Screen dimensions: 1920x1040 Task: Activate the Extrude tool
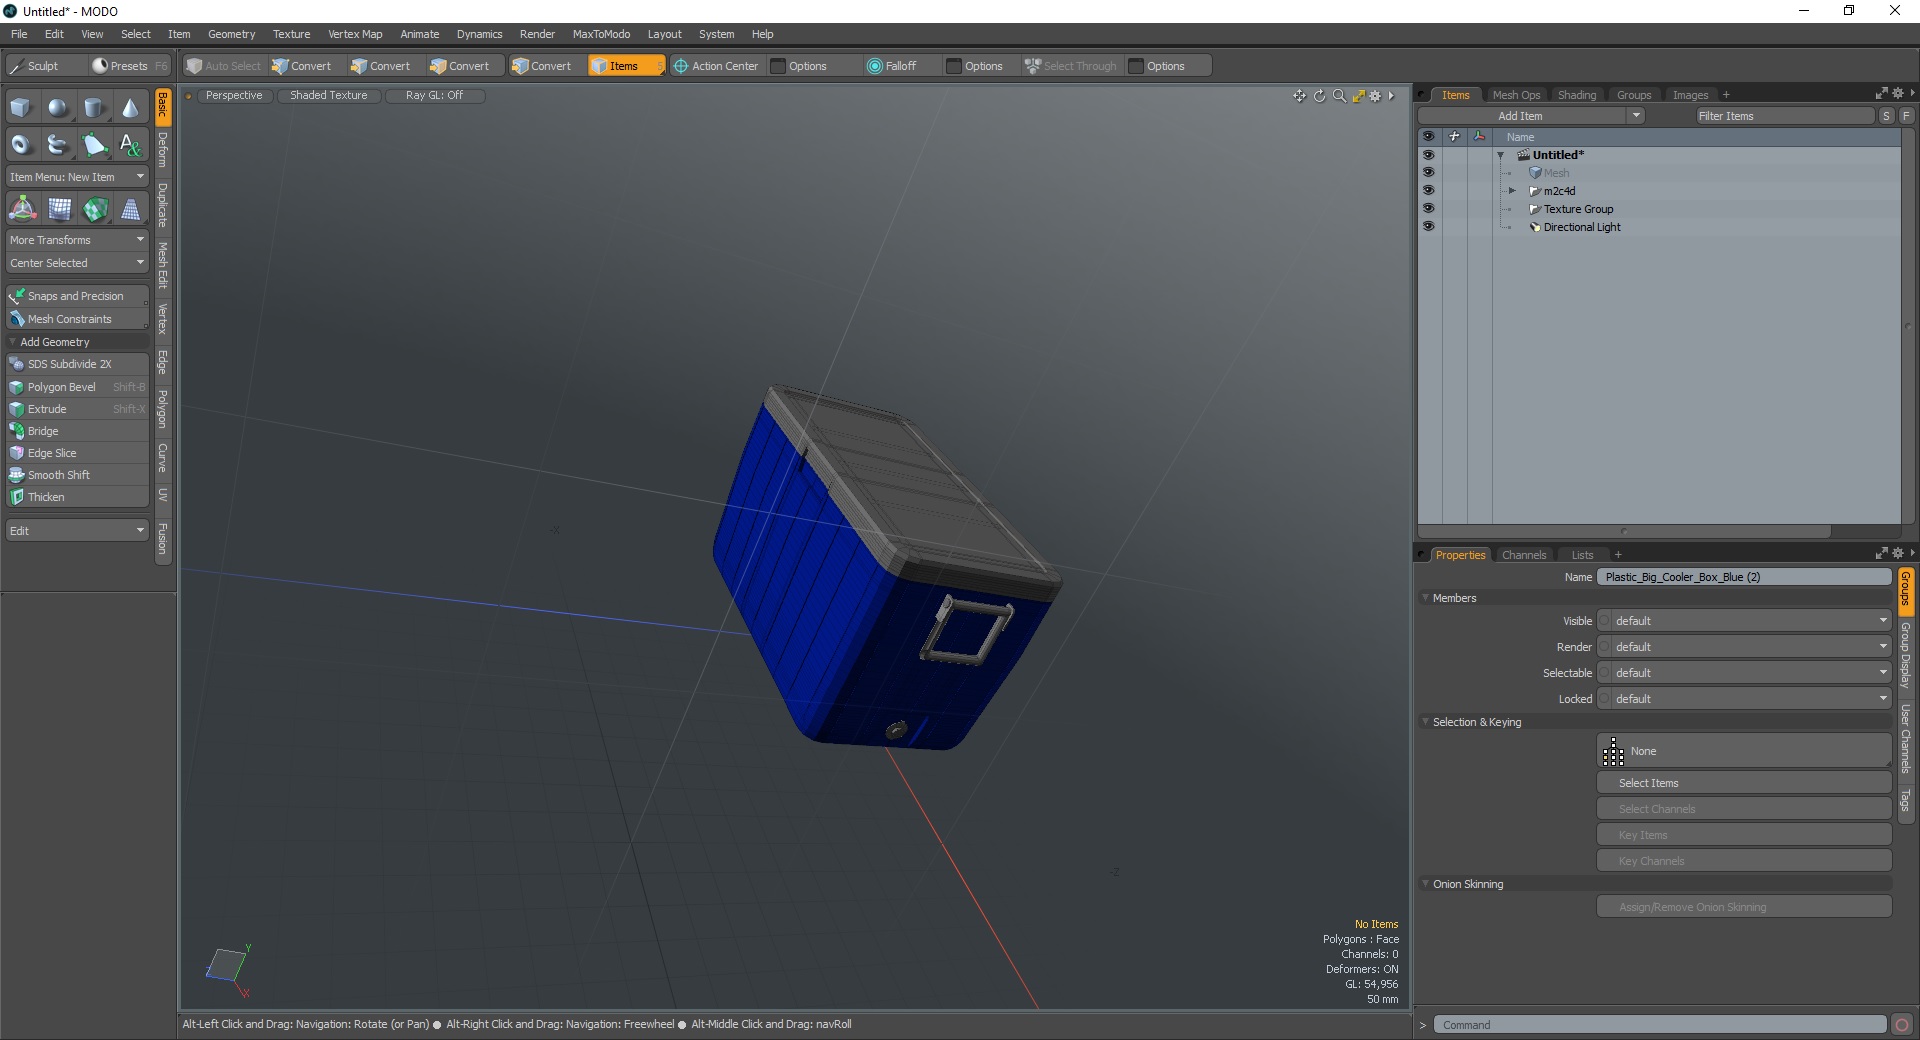coord(77,409)
